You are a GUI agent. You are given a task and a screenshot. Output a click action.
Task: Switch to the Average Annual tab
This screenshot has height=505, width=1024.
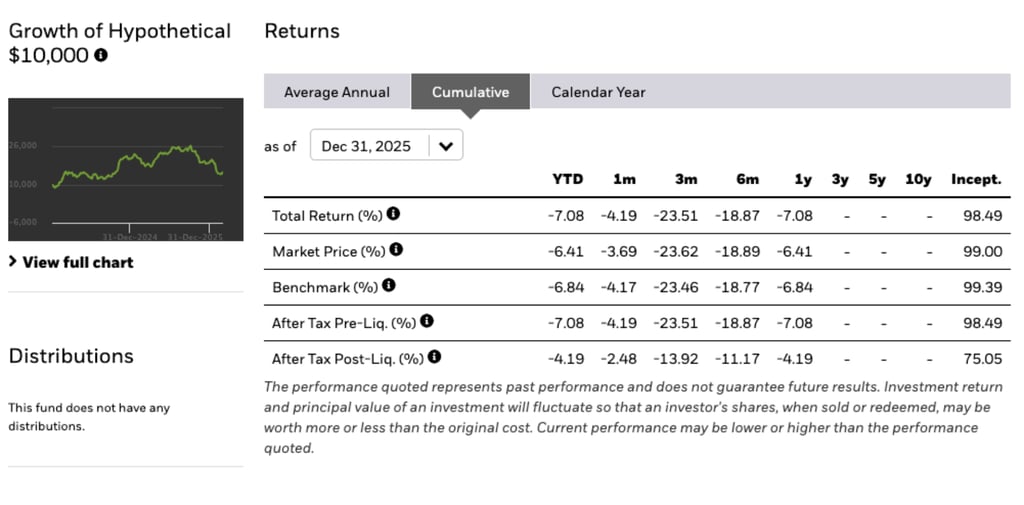point(337,92)
